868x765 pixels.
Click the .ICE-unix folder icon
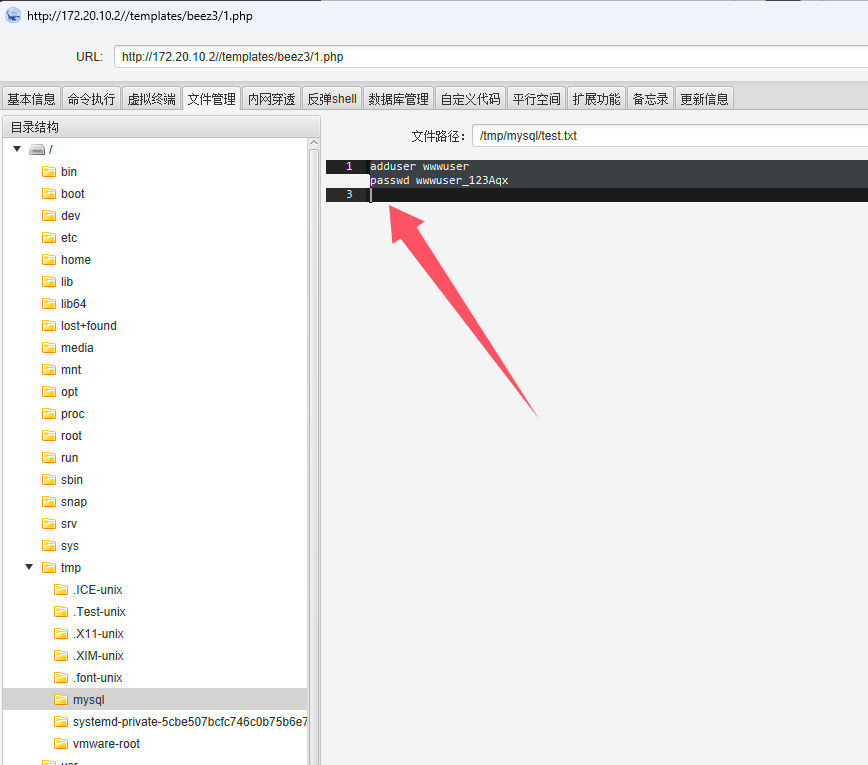point(60,590)
